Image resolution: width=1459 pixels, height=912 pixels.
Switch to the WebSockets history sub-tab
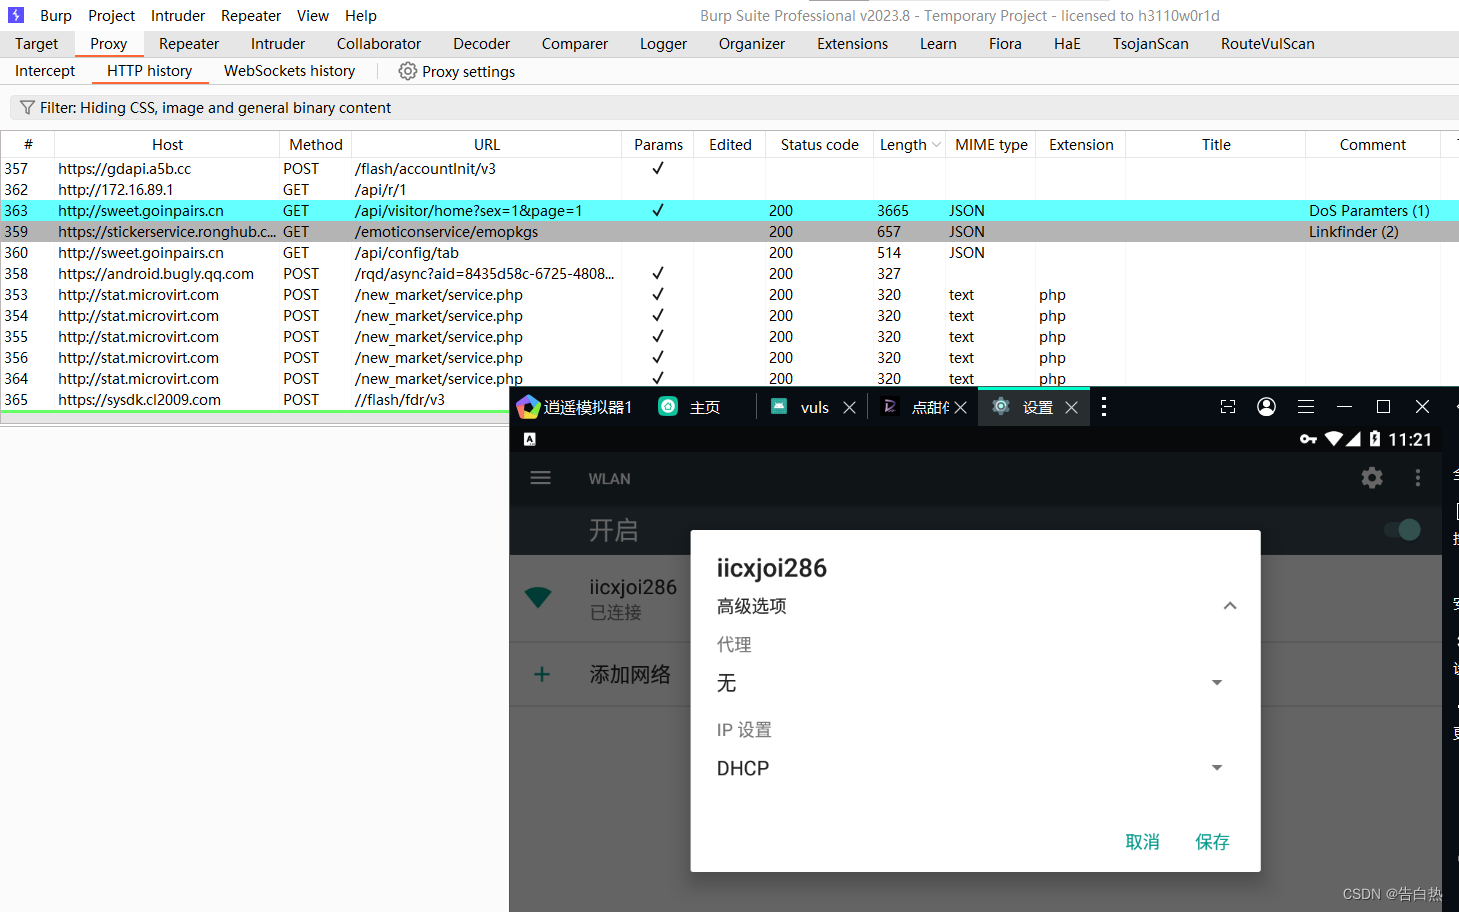[x=290, y=71]
